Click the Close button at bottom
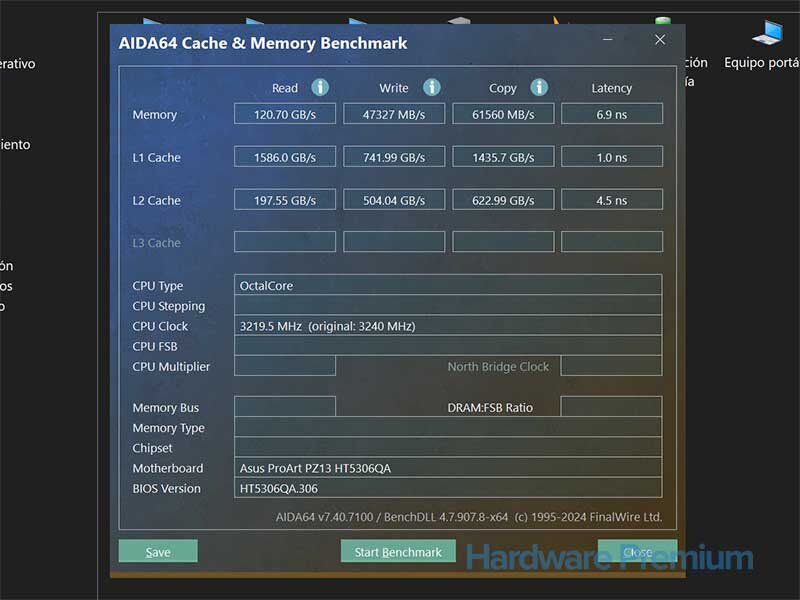 click(637, 551)
